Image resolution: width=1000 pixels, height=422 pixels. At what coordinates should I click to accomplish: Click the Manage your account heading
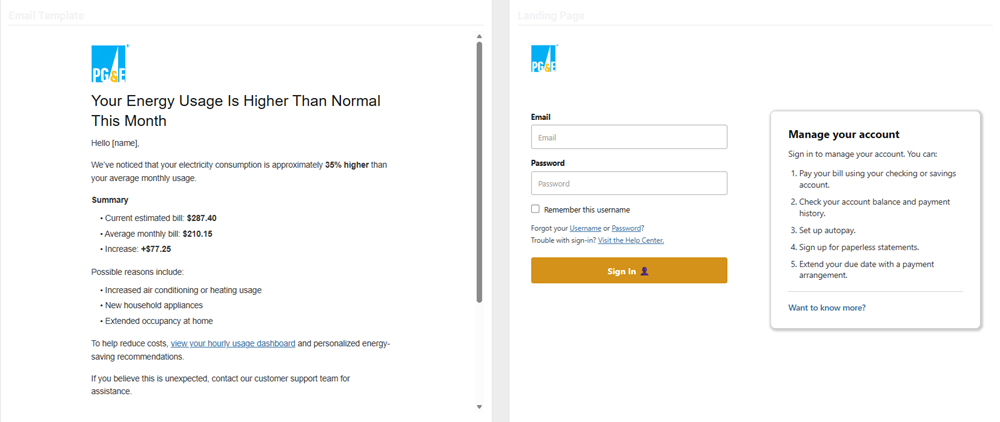point(844,135)
